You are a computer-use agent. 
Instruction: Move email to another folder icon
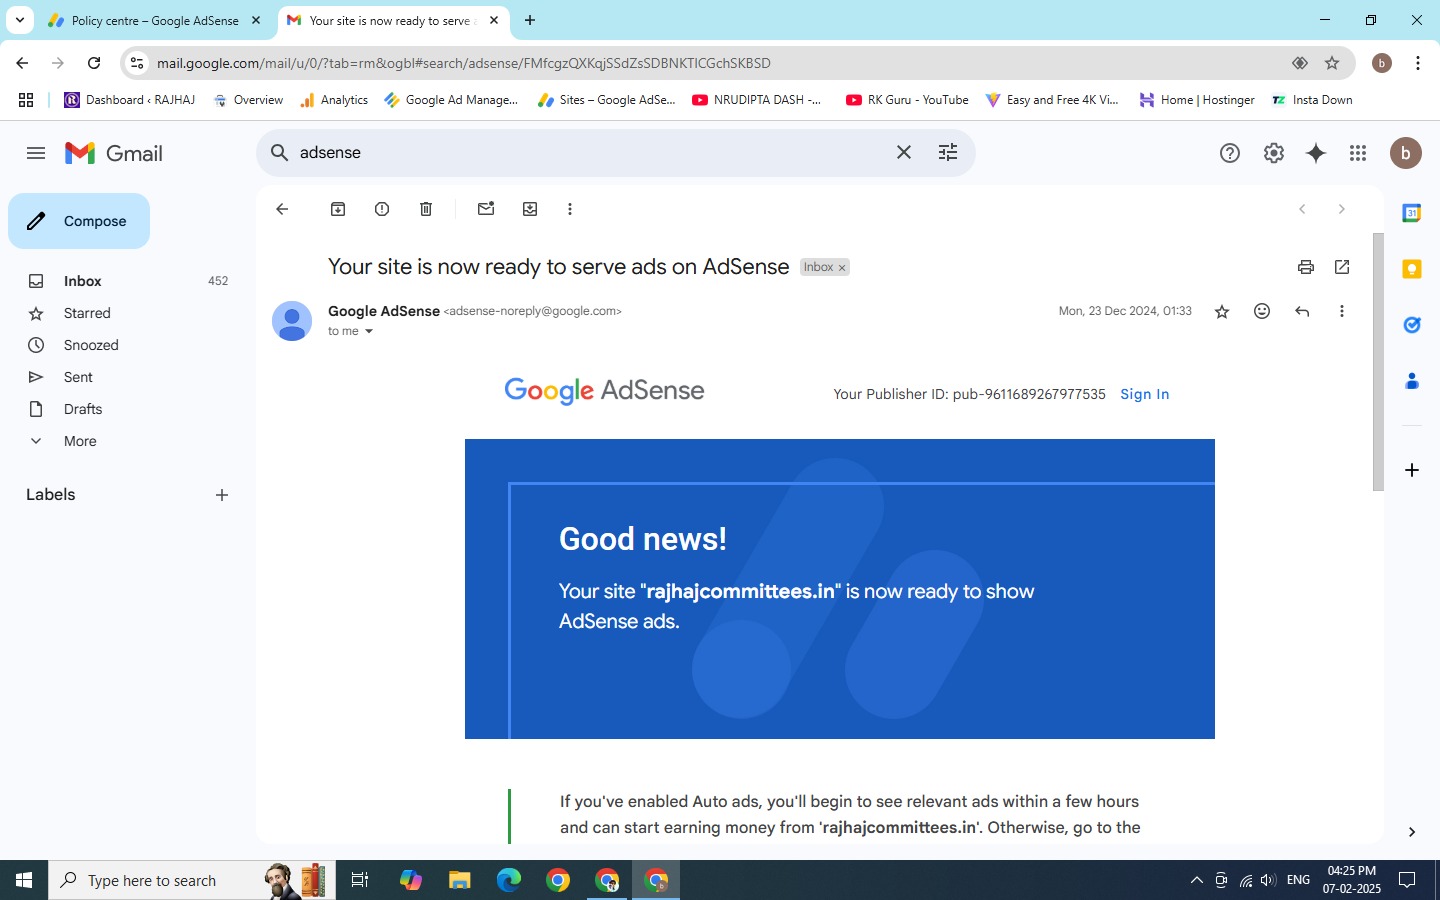click(530, 209)
